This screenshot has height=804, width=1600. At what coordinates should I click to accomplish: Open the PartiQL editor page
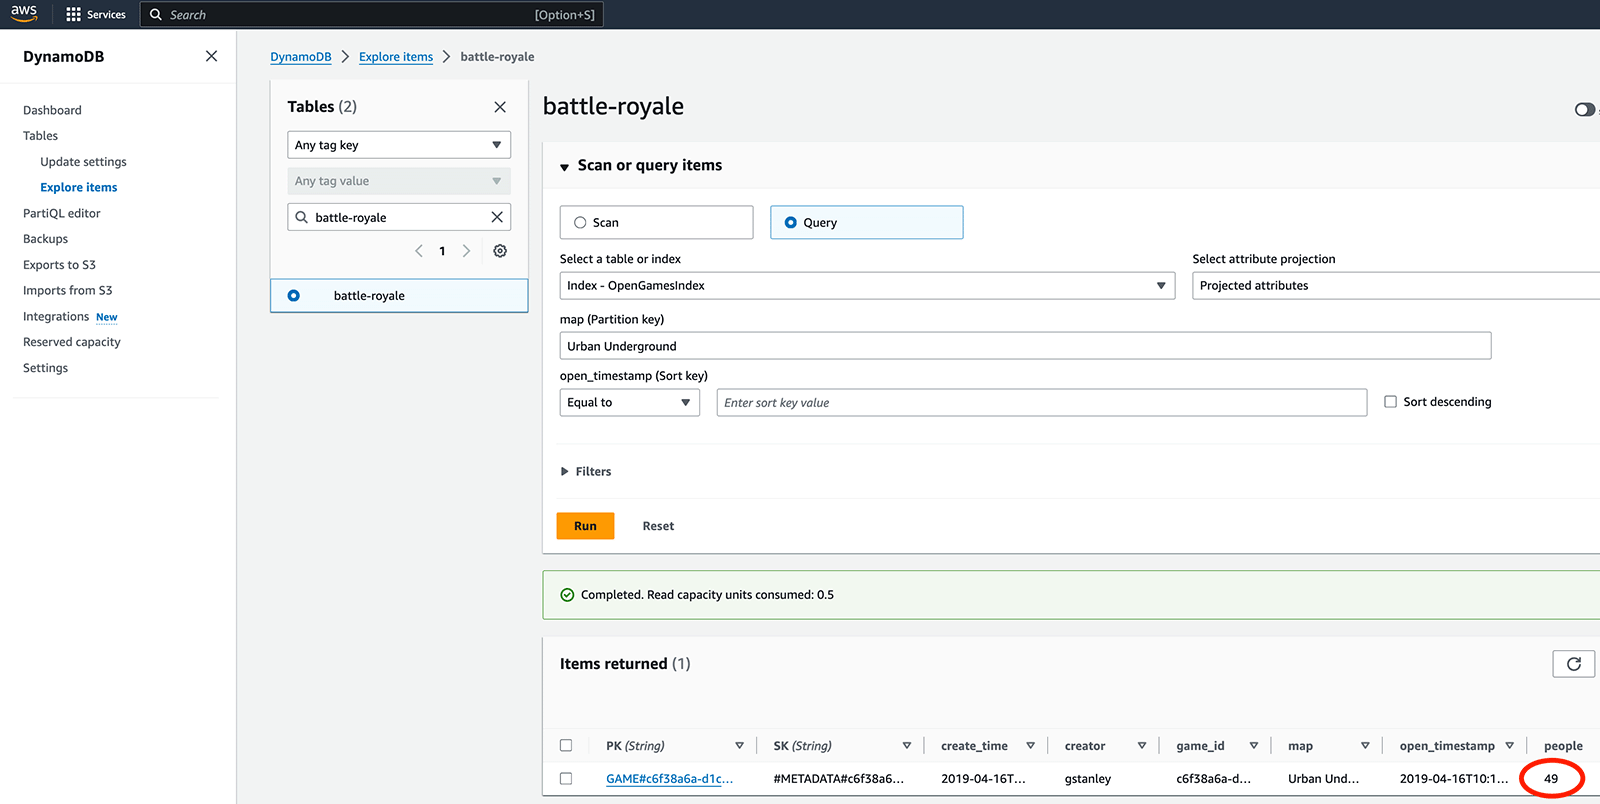click(62, 213)
